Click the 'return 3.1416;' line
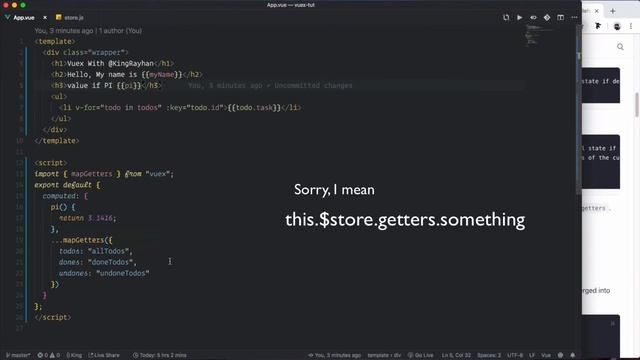 (x=88, y=218)
